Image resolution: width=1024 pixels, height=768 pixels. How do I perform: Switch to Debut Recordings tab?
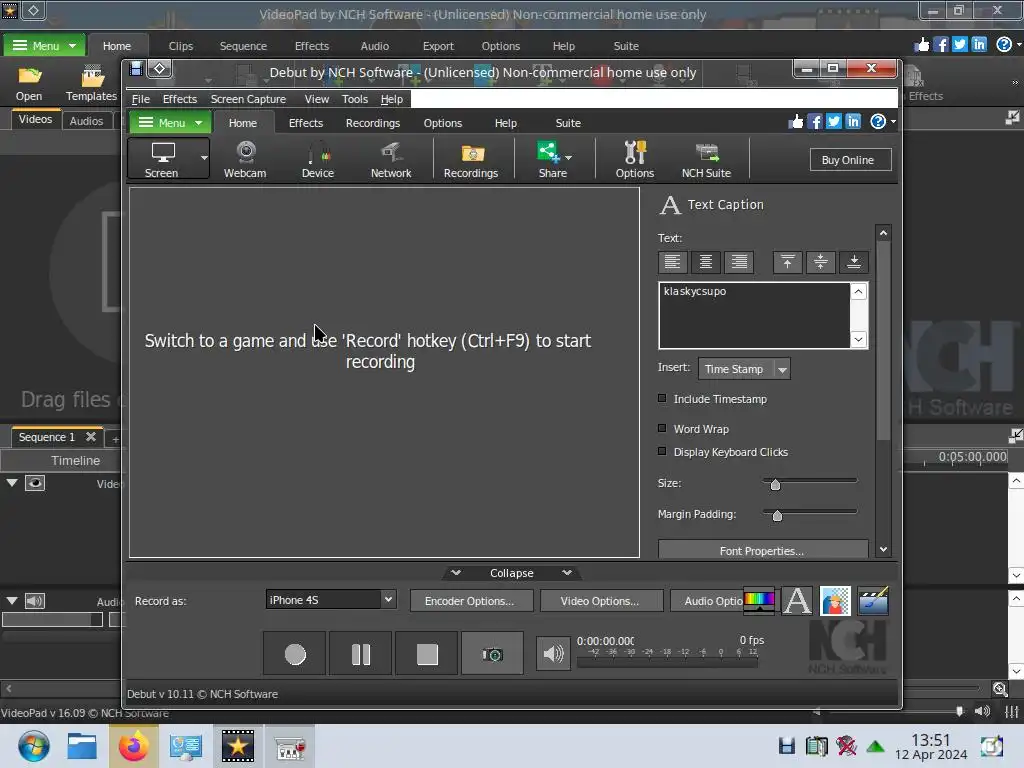[x=372, y=123]
